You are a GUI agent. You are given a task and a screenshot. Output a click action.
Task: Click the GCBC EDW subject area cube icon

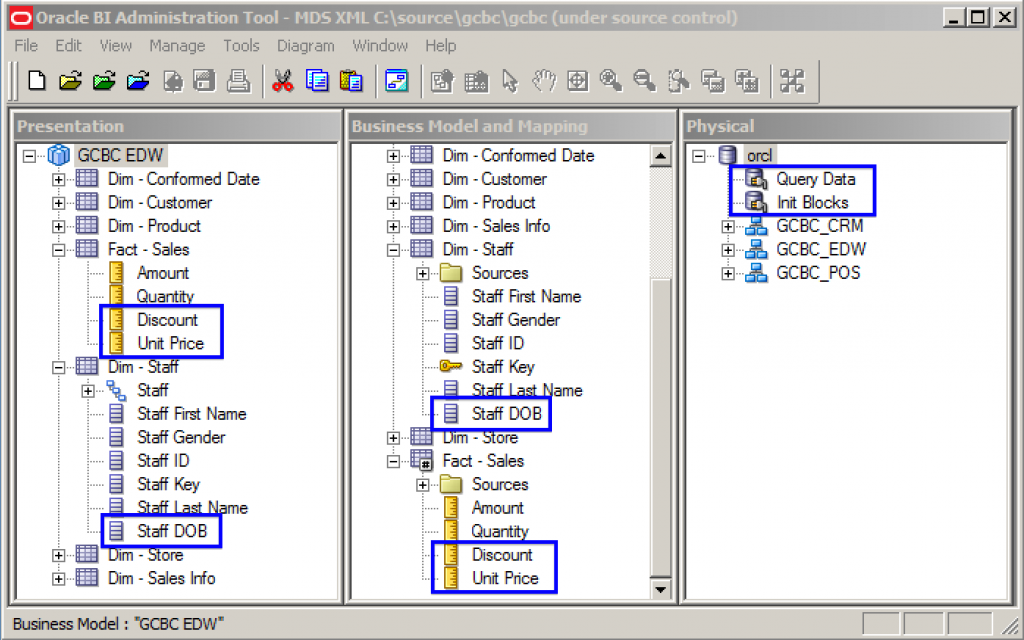pos(59,155)
